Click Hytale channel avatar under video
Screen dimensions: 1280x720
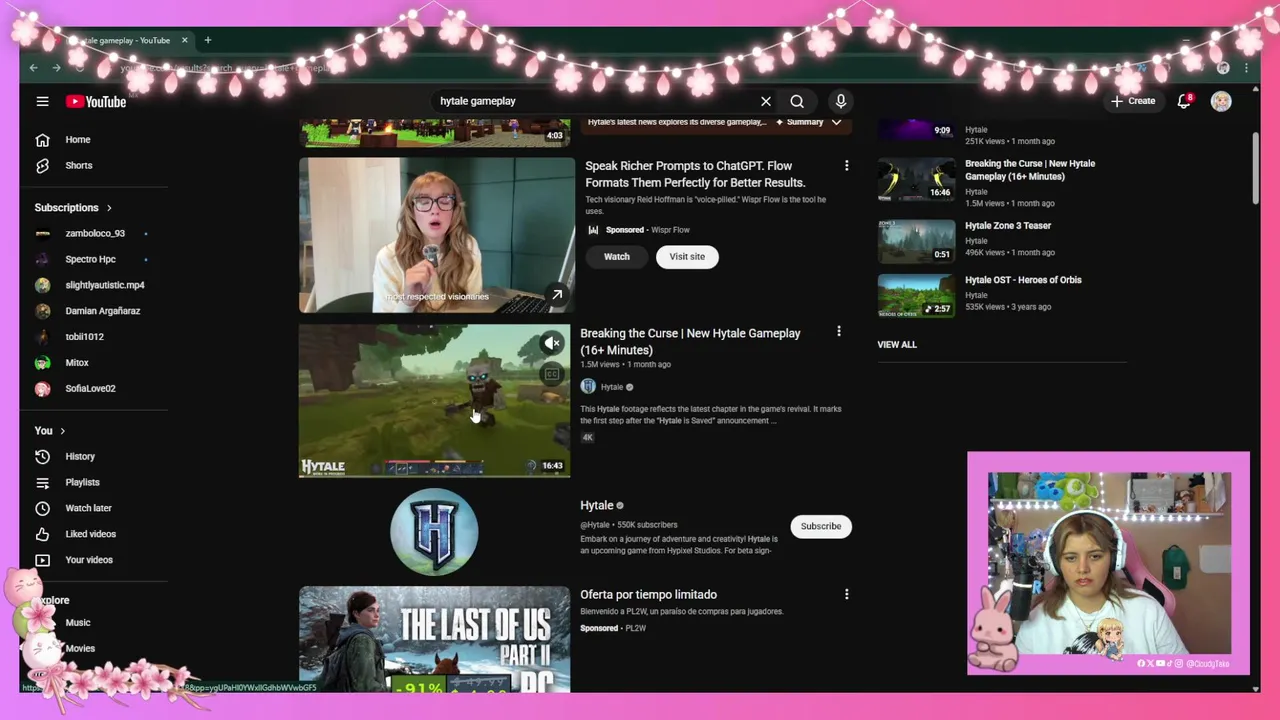click(x=588, y=387)
